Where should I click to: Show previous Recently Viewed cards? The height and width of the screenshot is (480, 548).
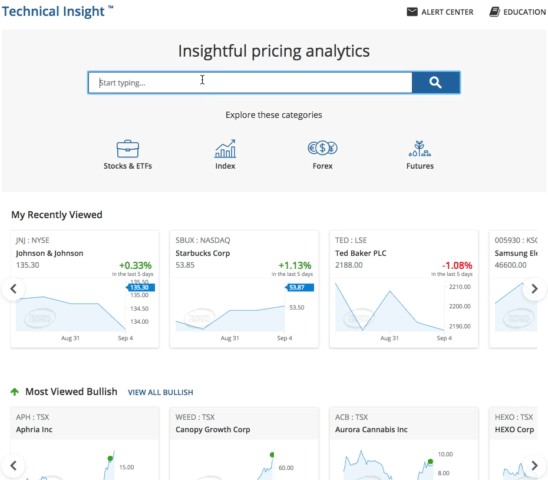click(x=13, y=289)
